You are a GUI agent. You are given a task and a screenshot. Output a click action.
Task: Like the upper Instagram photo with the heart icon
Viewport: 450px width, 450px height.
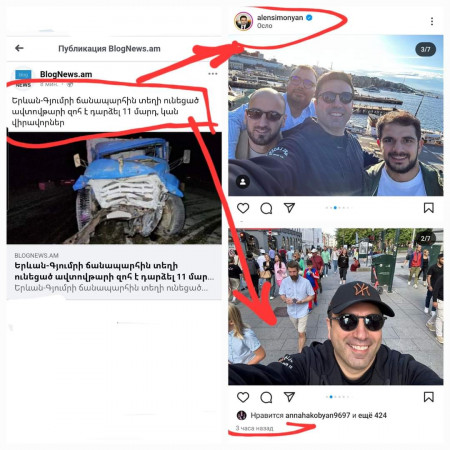click(x=243, y=208)
